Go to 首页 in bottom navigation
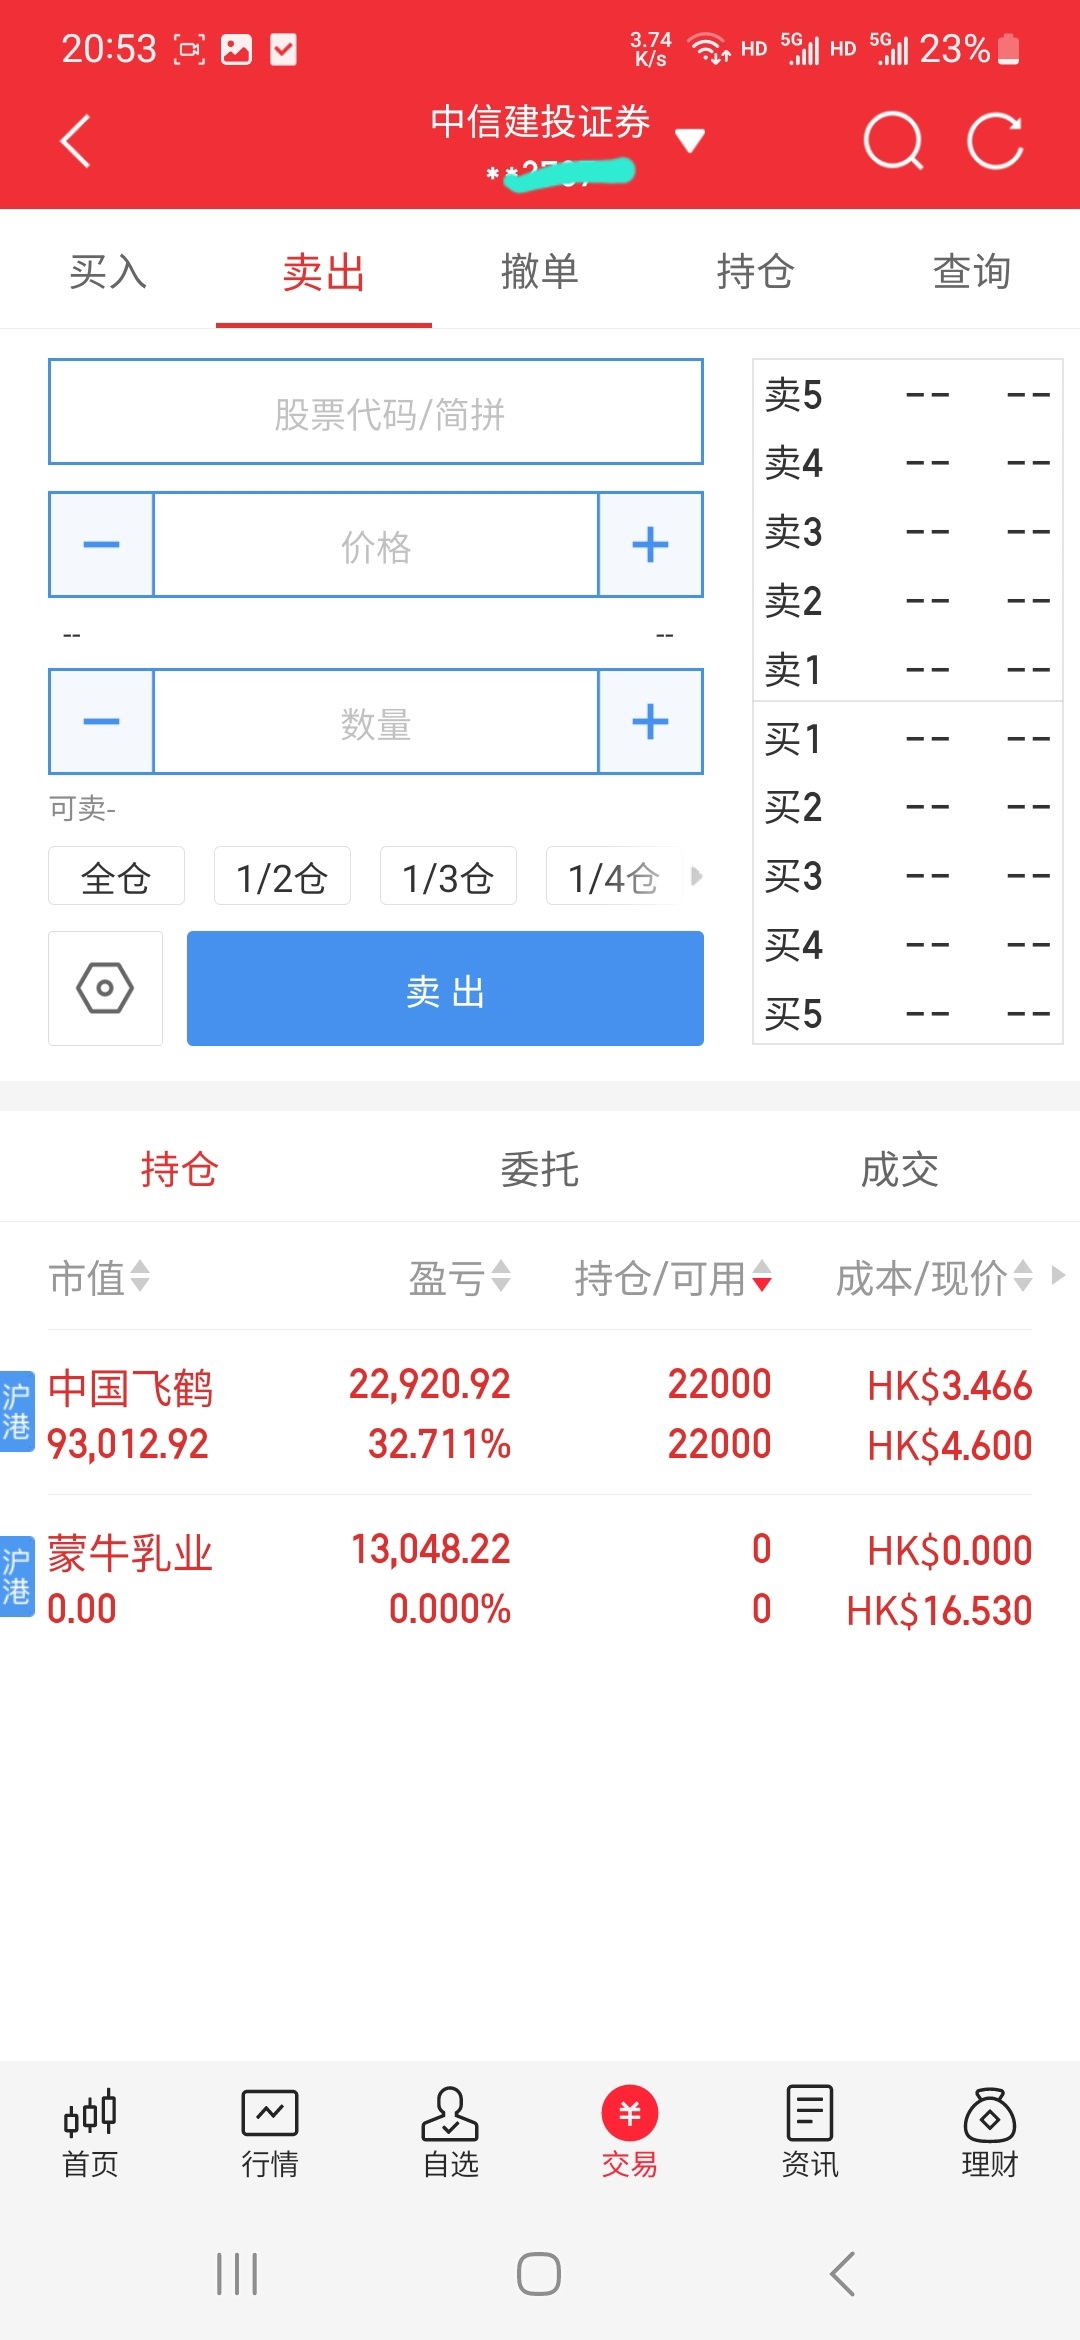 pos(90,2134)
